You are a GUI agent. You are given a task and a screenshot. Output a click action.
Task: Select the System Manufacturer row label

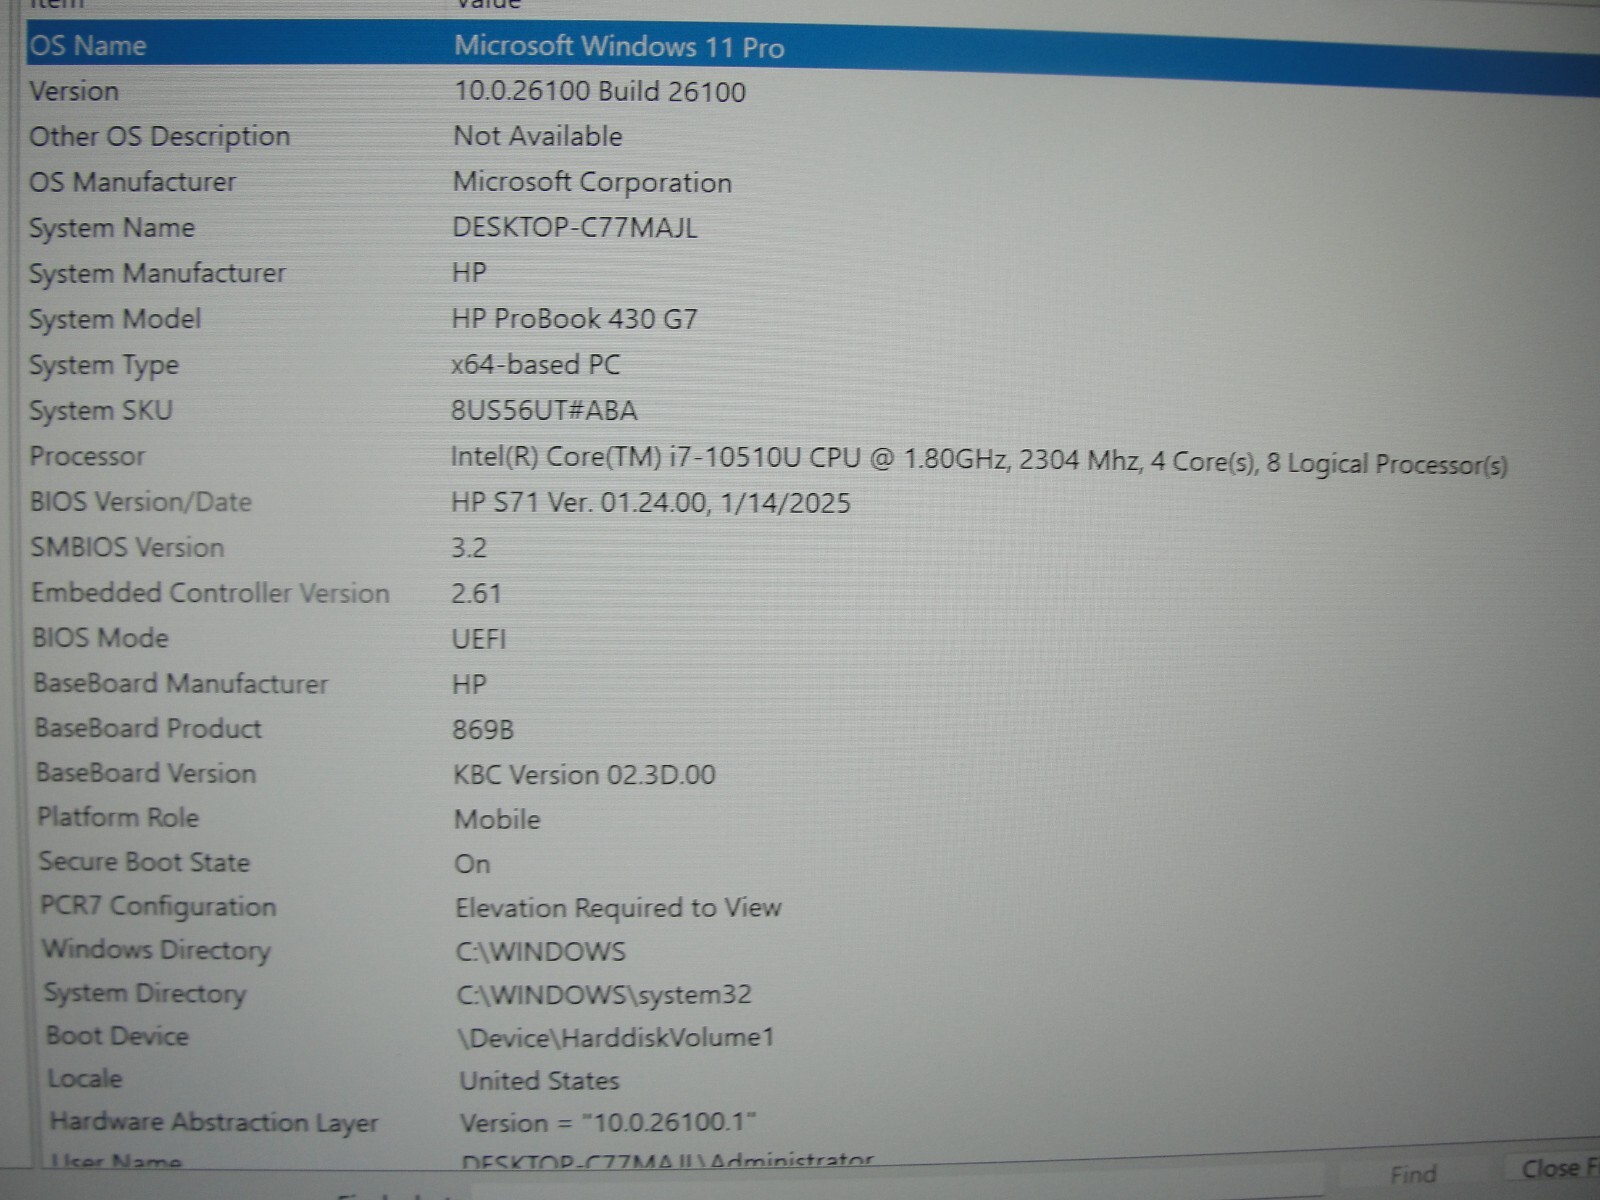[x=157, y=273]
